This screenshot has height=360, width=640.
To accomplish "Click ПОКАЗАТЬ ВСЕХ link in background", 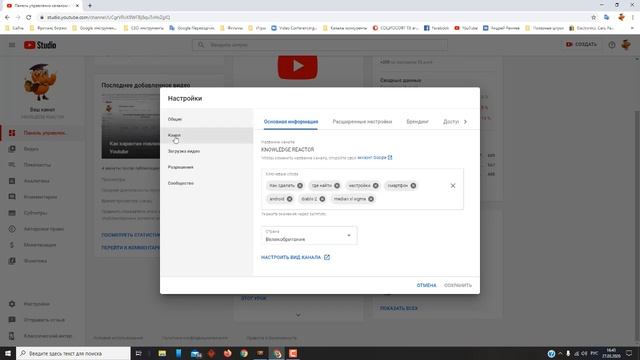I will click(398, 309).
